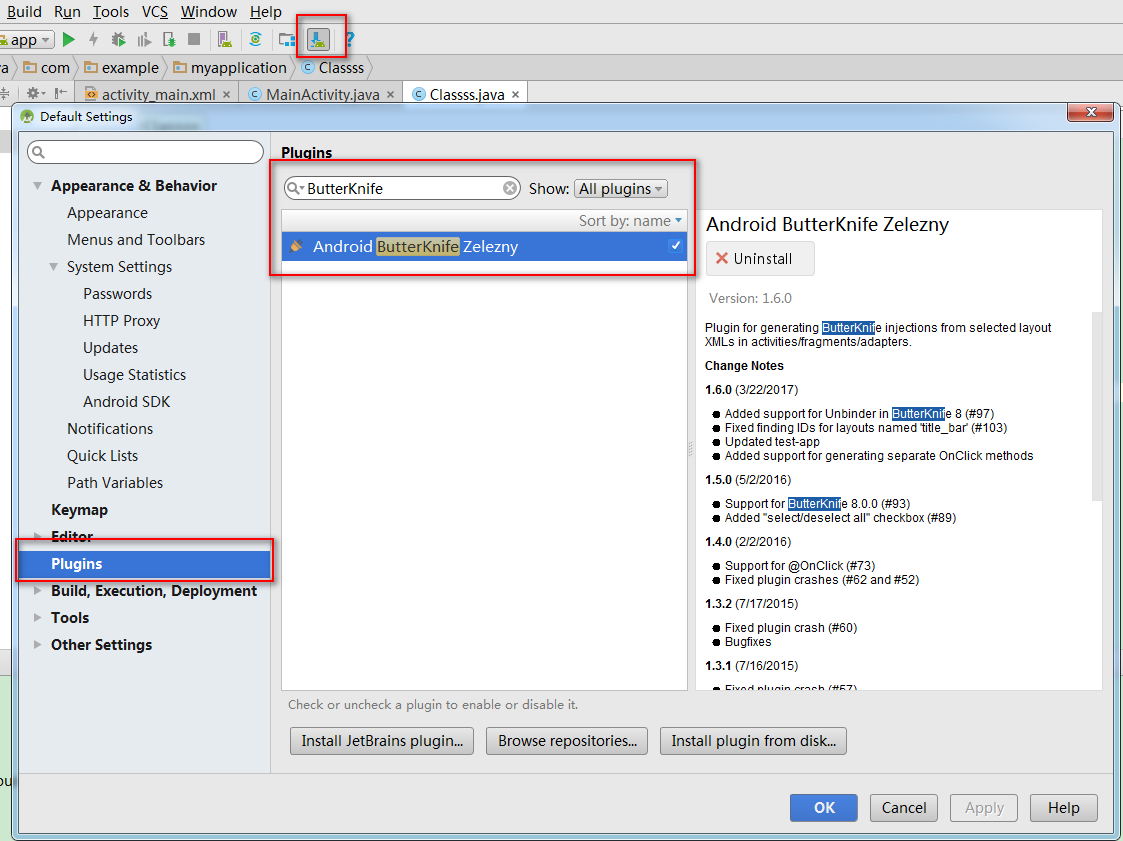Screen dimensions: 1123x841
Task: Open the Sort by name dropdown
Action: click(x=630, y=221)
